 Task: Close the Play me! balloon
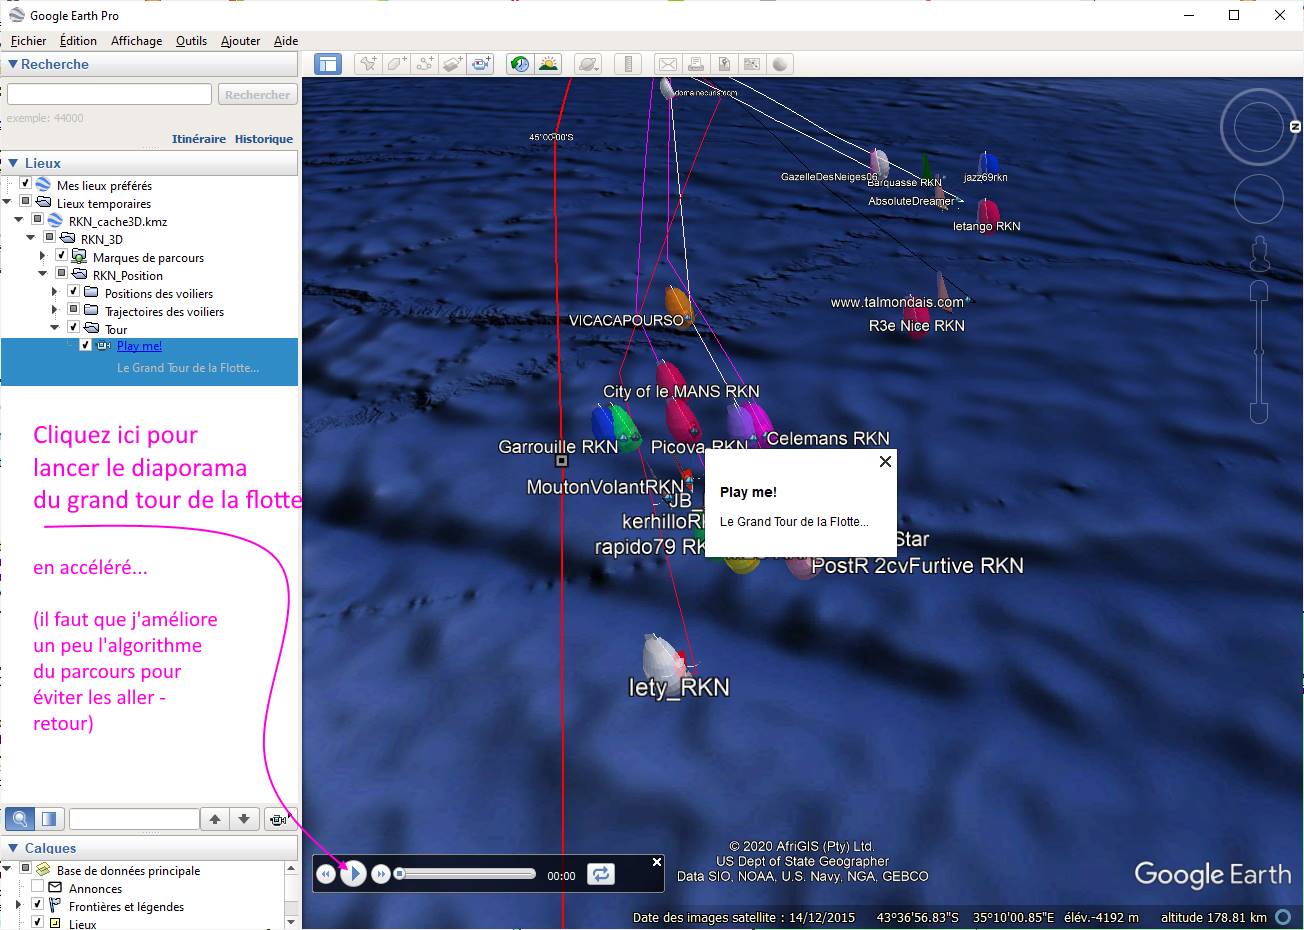tap(885, 462)
